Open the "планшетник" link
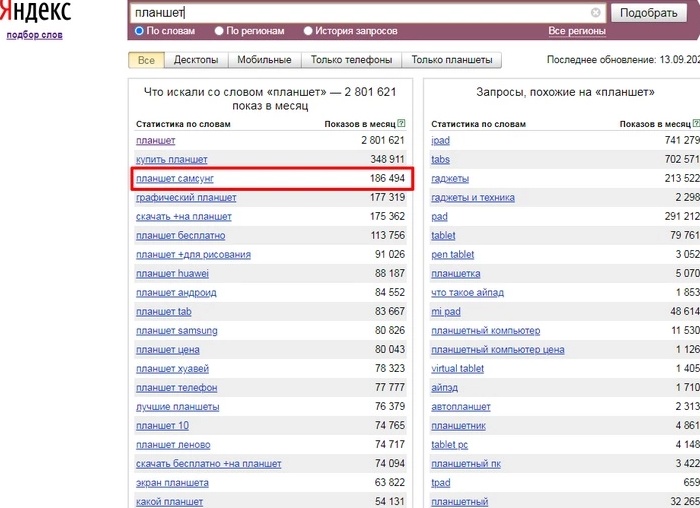 pos(458,426)
